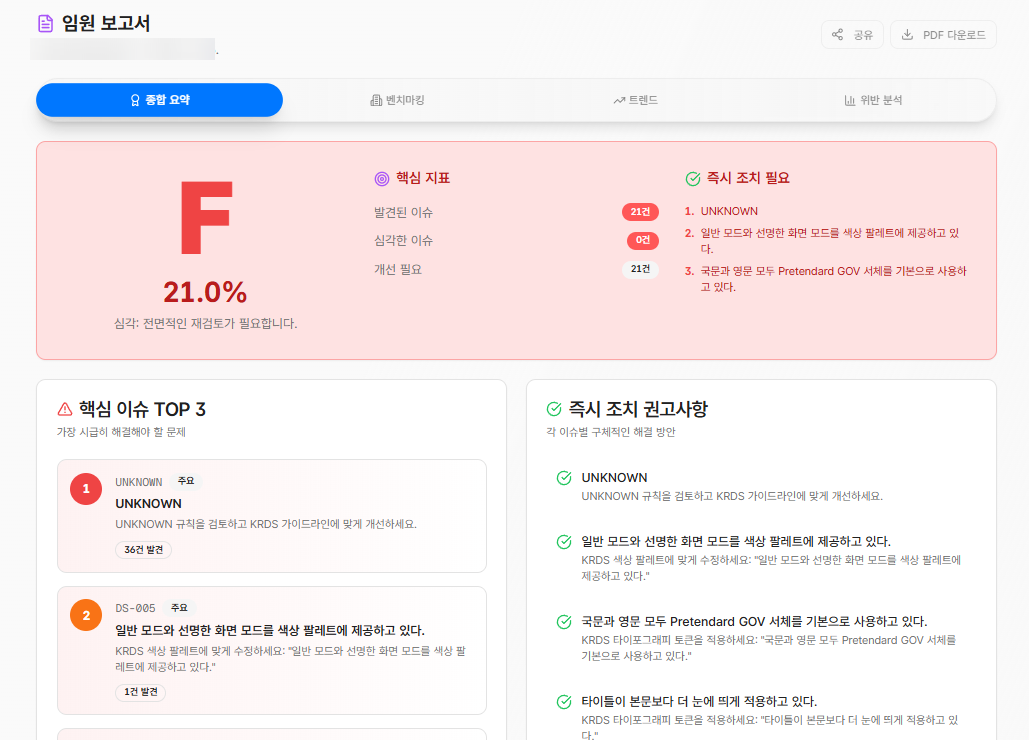Viewport: 1029px width, 740px height.
Task: Click the target icon beside 핵심 지표
Action: point(382,178)
